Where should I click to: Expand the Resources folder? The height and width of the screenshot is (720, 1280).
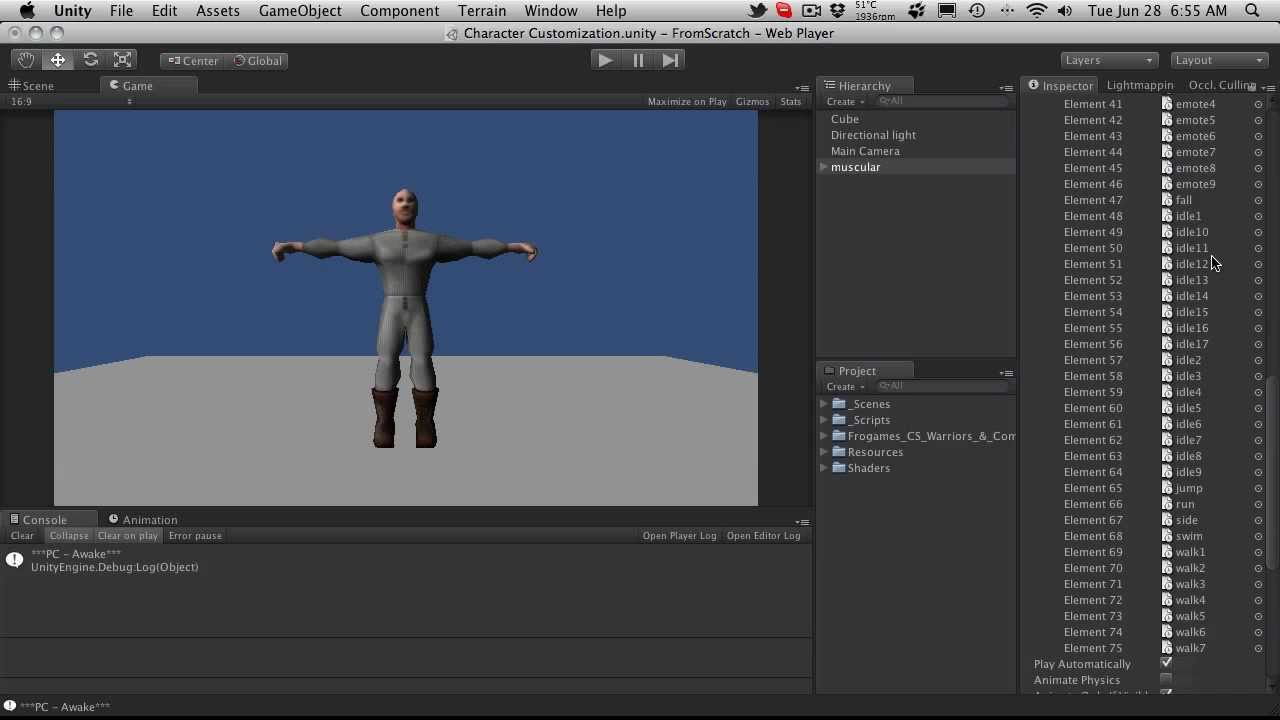click(x=824, y=452)
